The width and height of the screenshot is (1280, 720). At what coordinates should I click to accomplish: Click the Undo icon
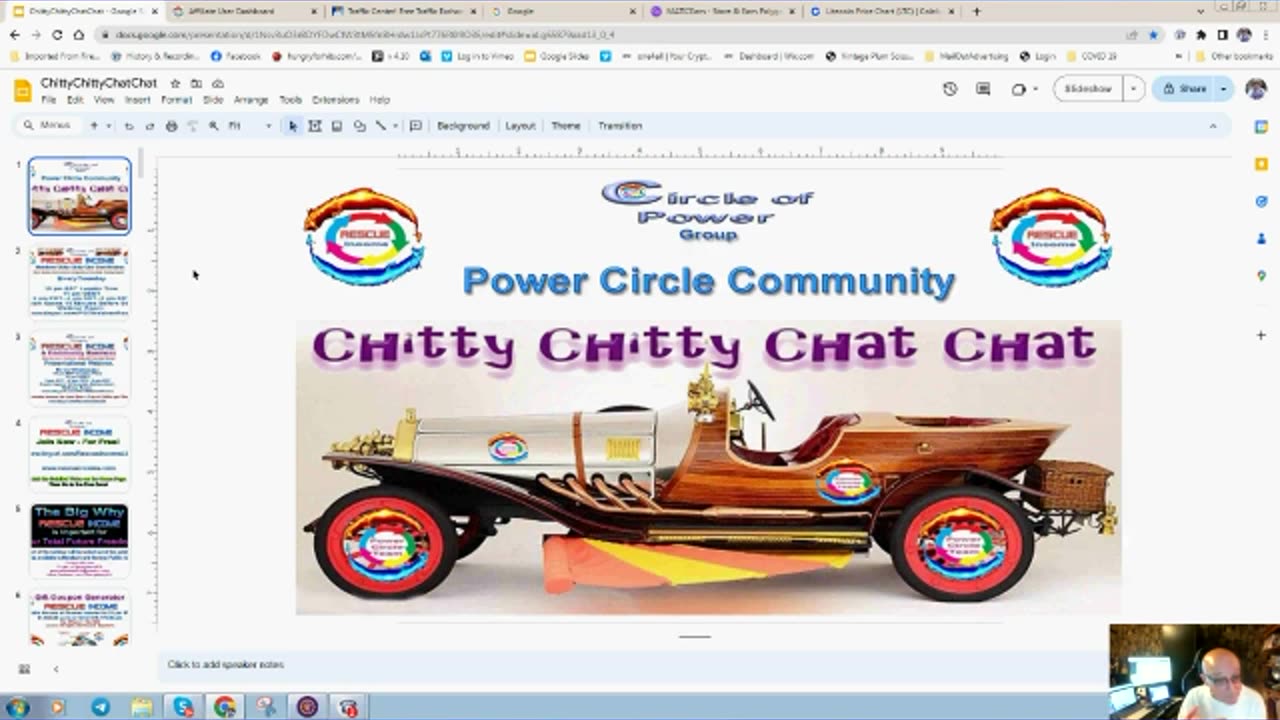pos(128,126)
